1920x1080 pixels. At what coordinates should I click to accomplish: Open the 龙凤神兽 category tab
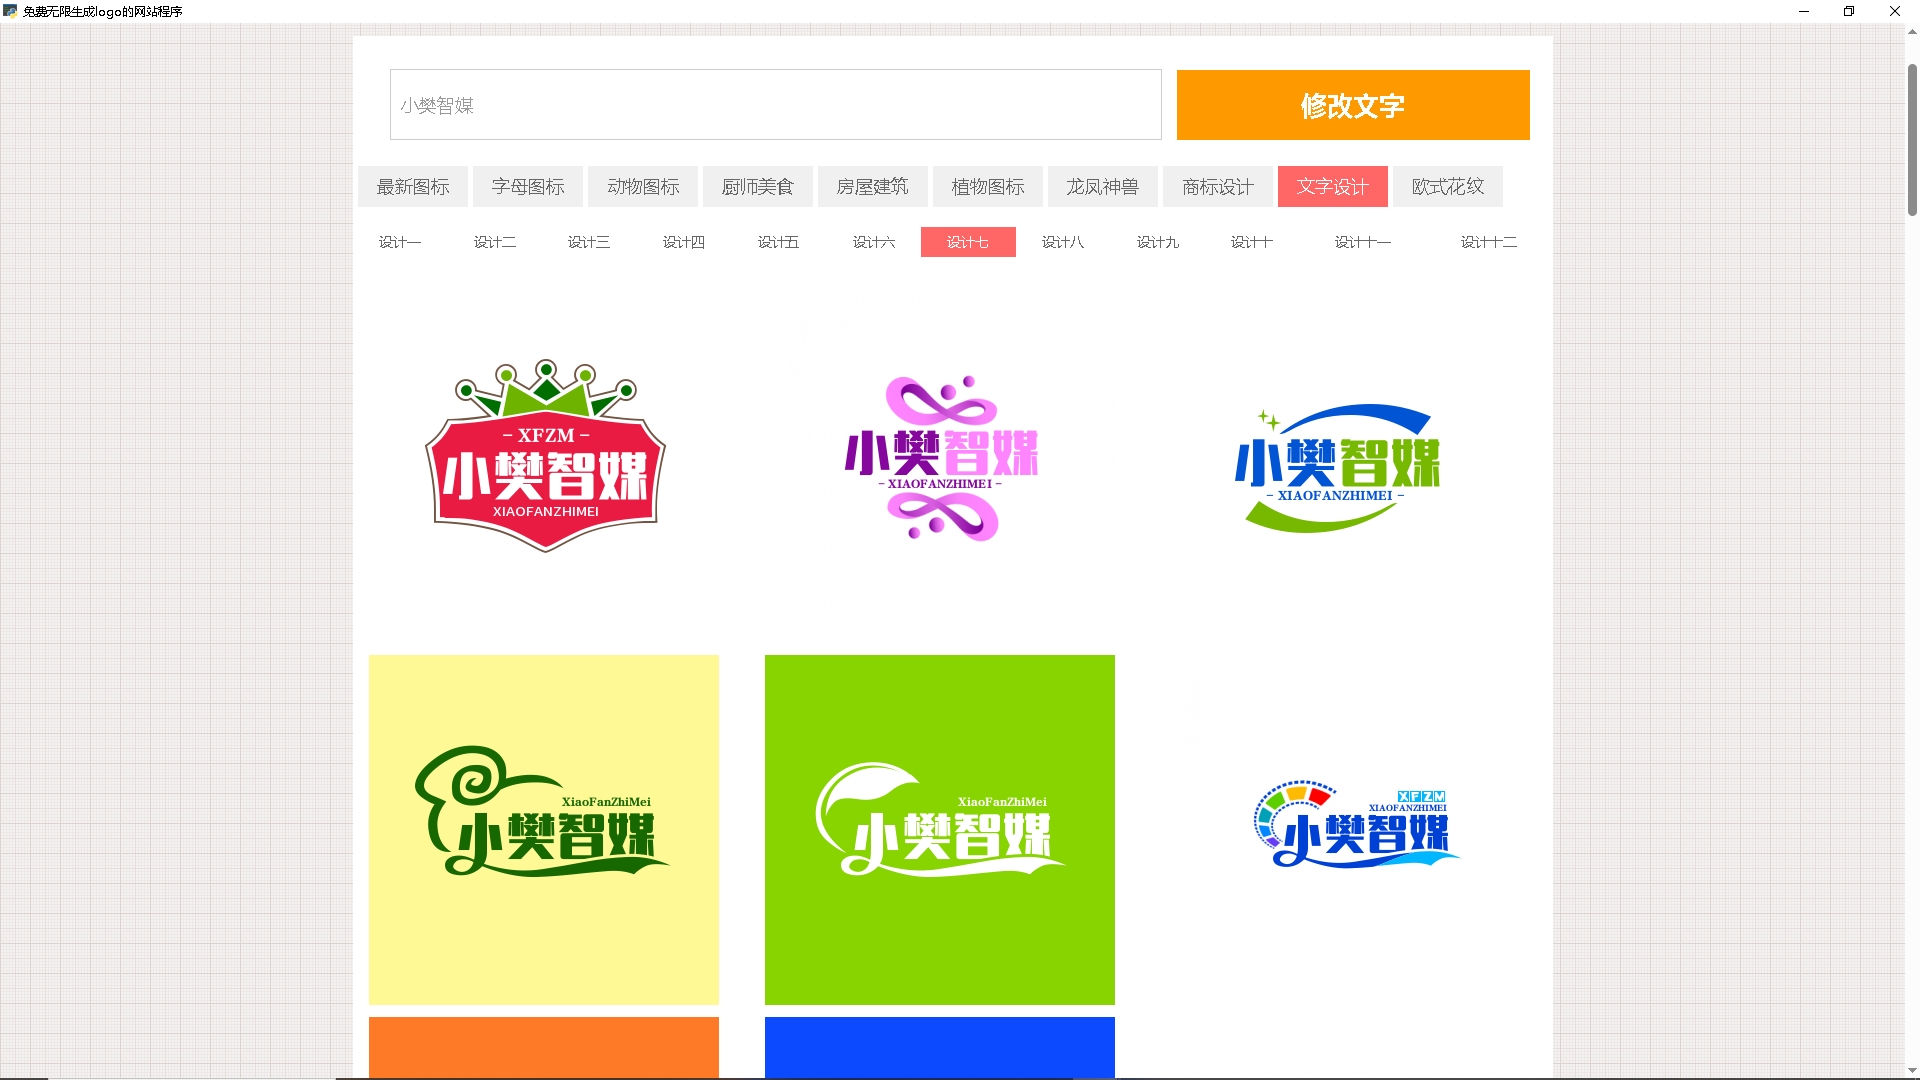point(1102,187)
